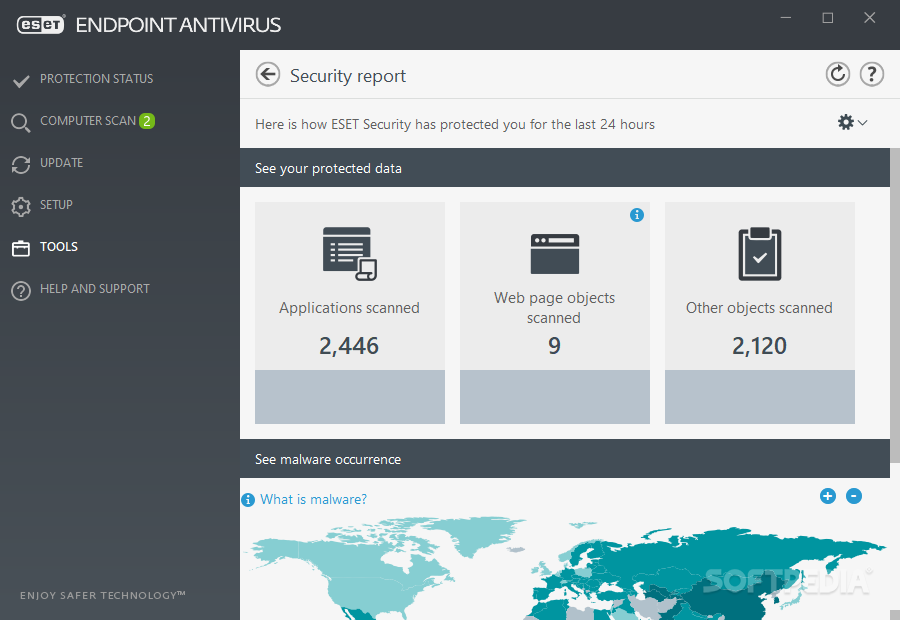Click the Other objects clipboard icon
Image resolution: width=900 pixels, height=620 pixels.
(x=759, y=254)
